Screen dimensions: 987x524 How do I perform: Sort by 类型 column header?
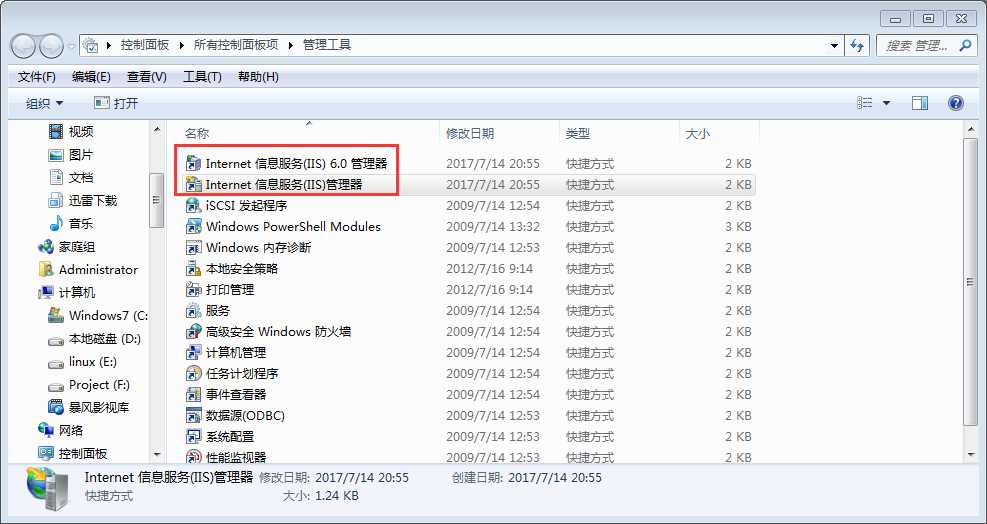tap(619, 134)
